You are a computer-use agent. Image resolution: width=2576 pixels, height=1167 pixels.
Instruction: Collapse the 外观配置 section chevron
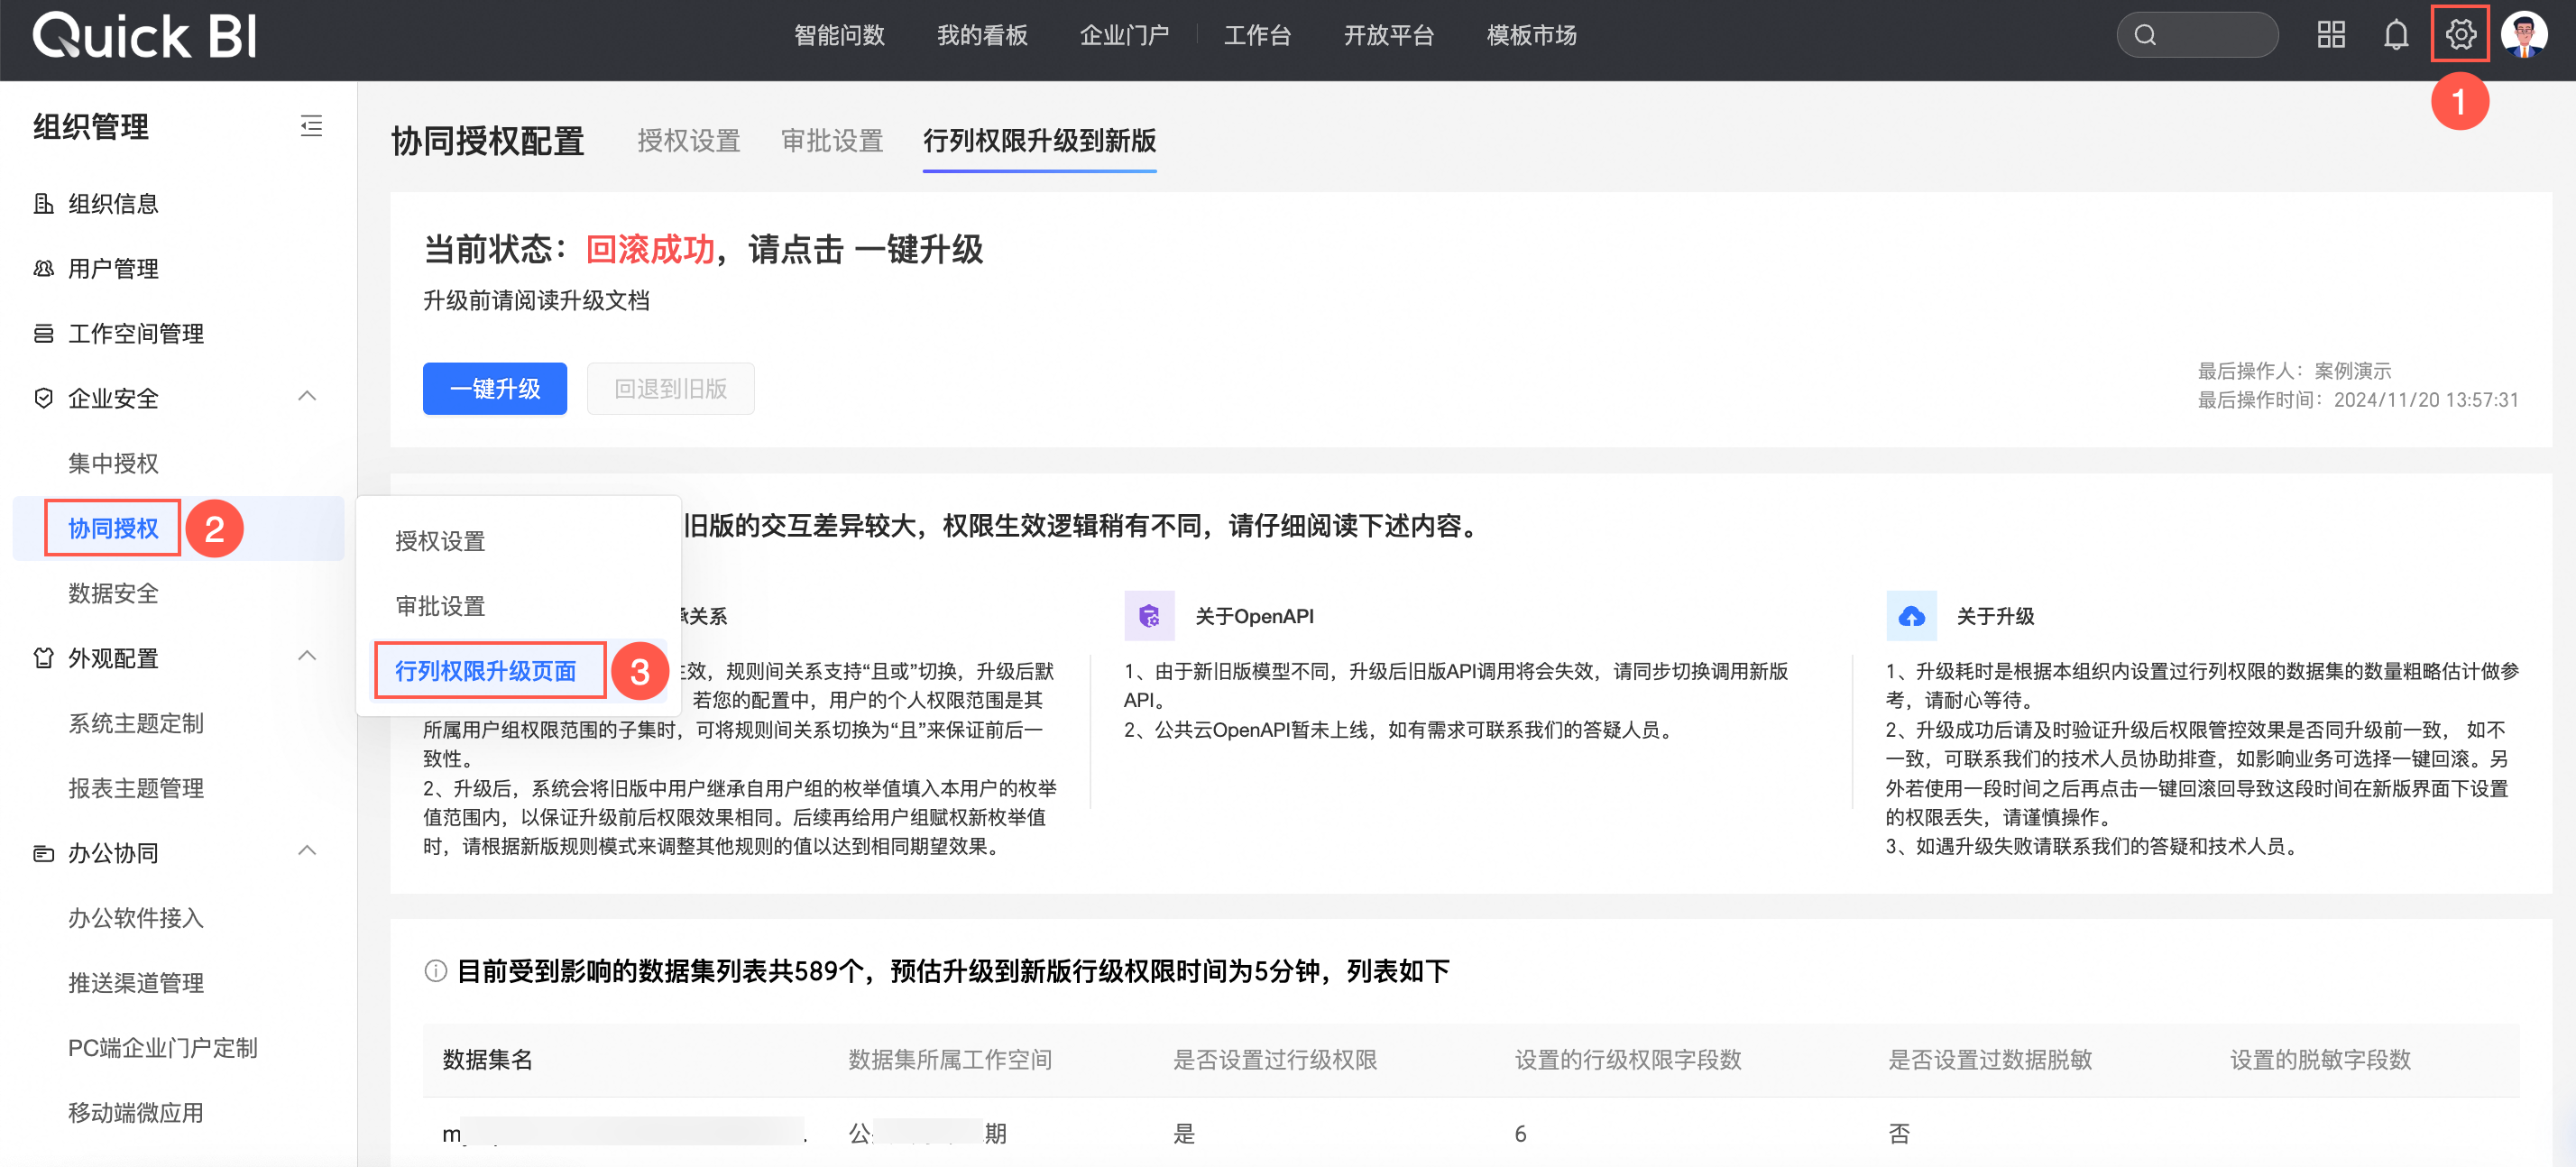click(308, 657)
